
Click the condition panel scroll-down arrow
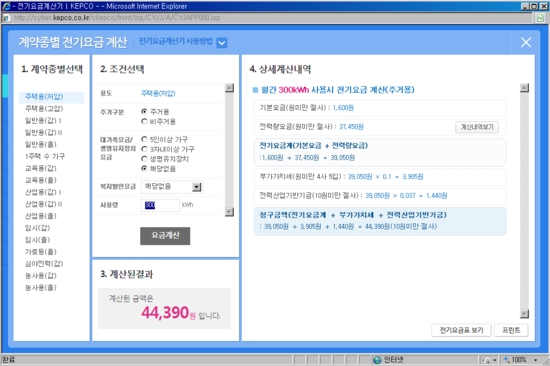(229, 212)
